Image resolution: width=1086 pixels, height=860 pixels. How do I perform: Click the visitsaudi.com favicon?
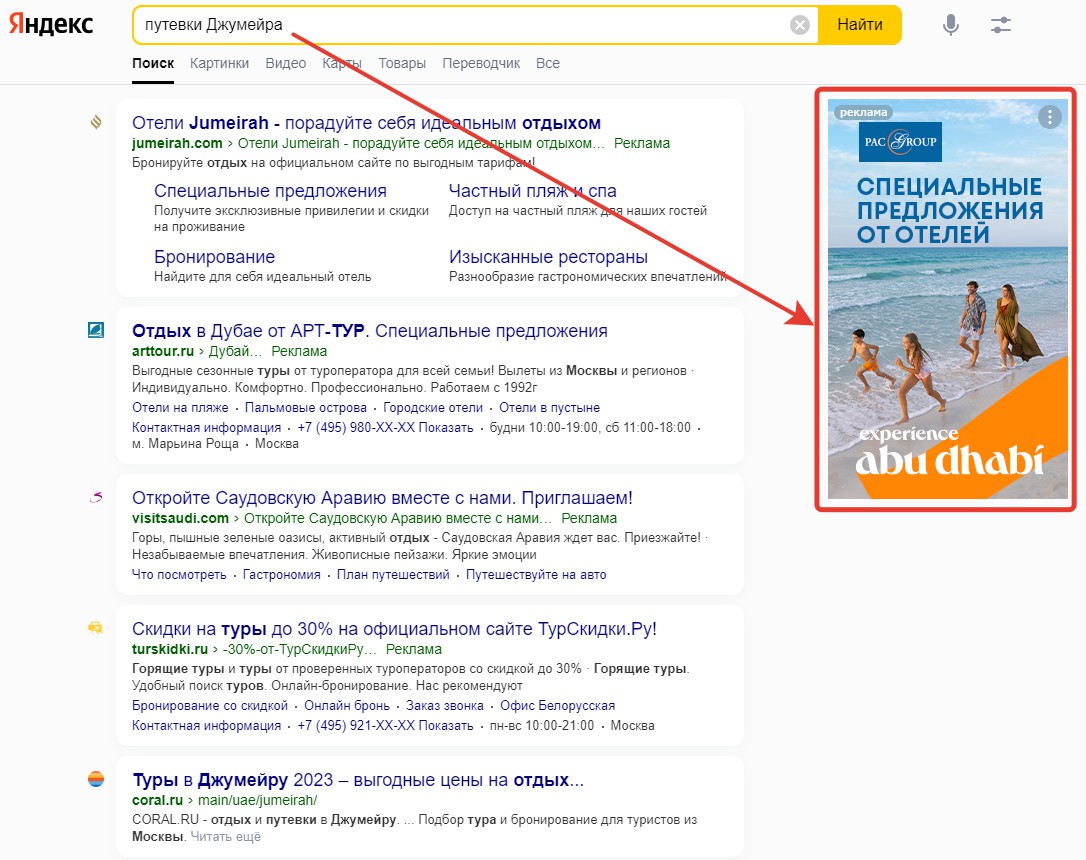[96, 496]
